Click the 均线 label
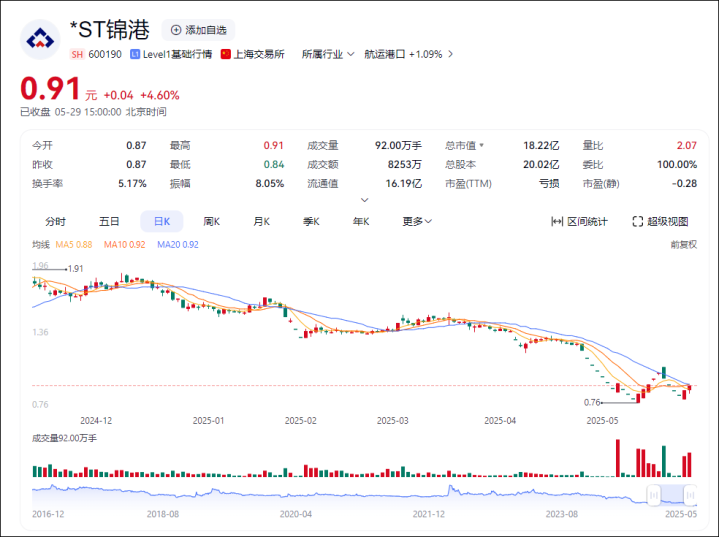Image resolution: width=719 pixels, height=537 pixels. [41, 245]
